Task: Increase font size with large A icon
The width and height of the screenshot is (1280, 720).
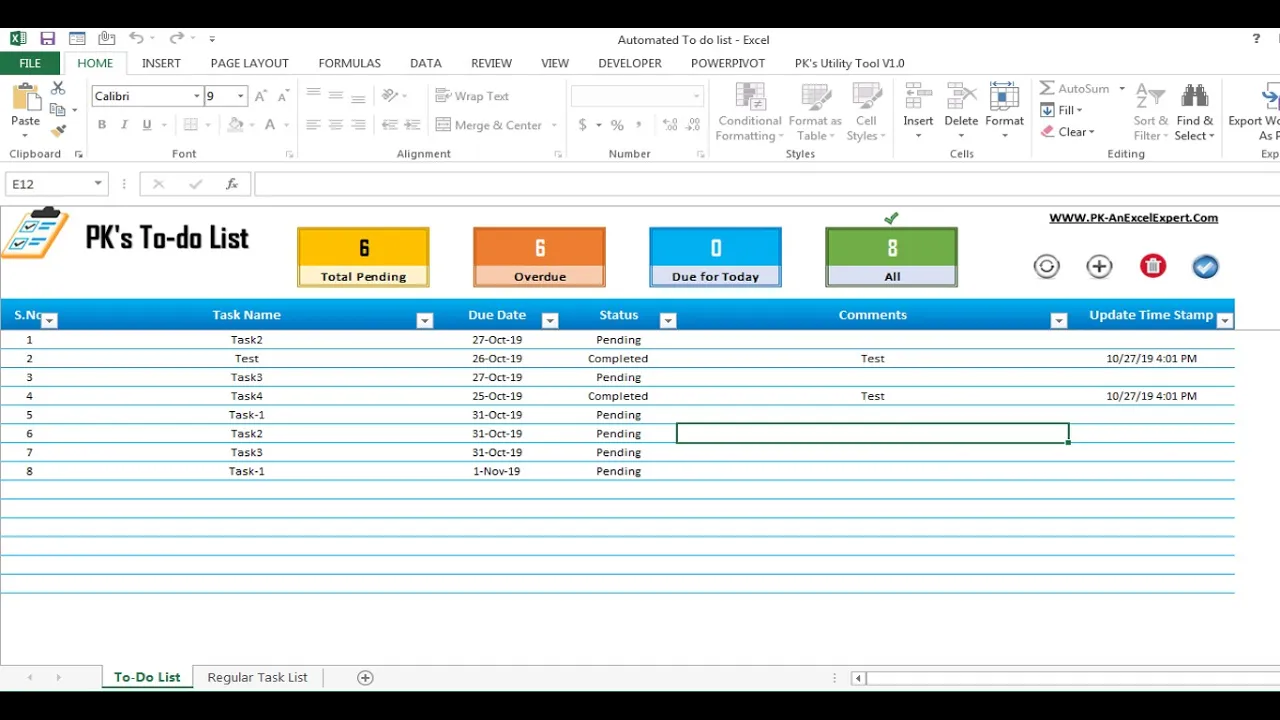Action: click(261, 96)
